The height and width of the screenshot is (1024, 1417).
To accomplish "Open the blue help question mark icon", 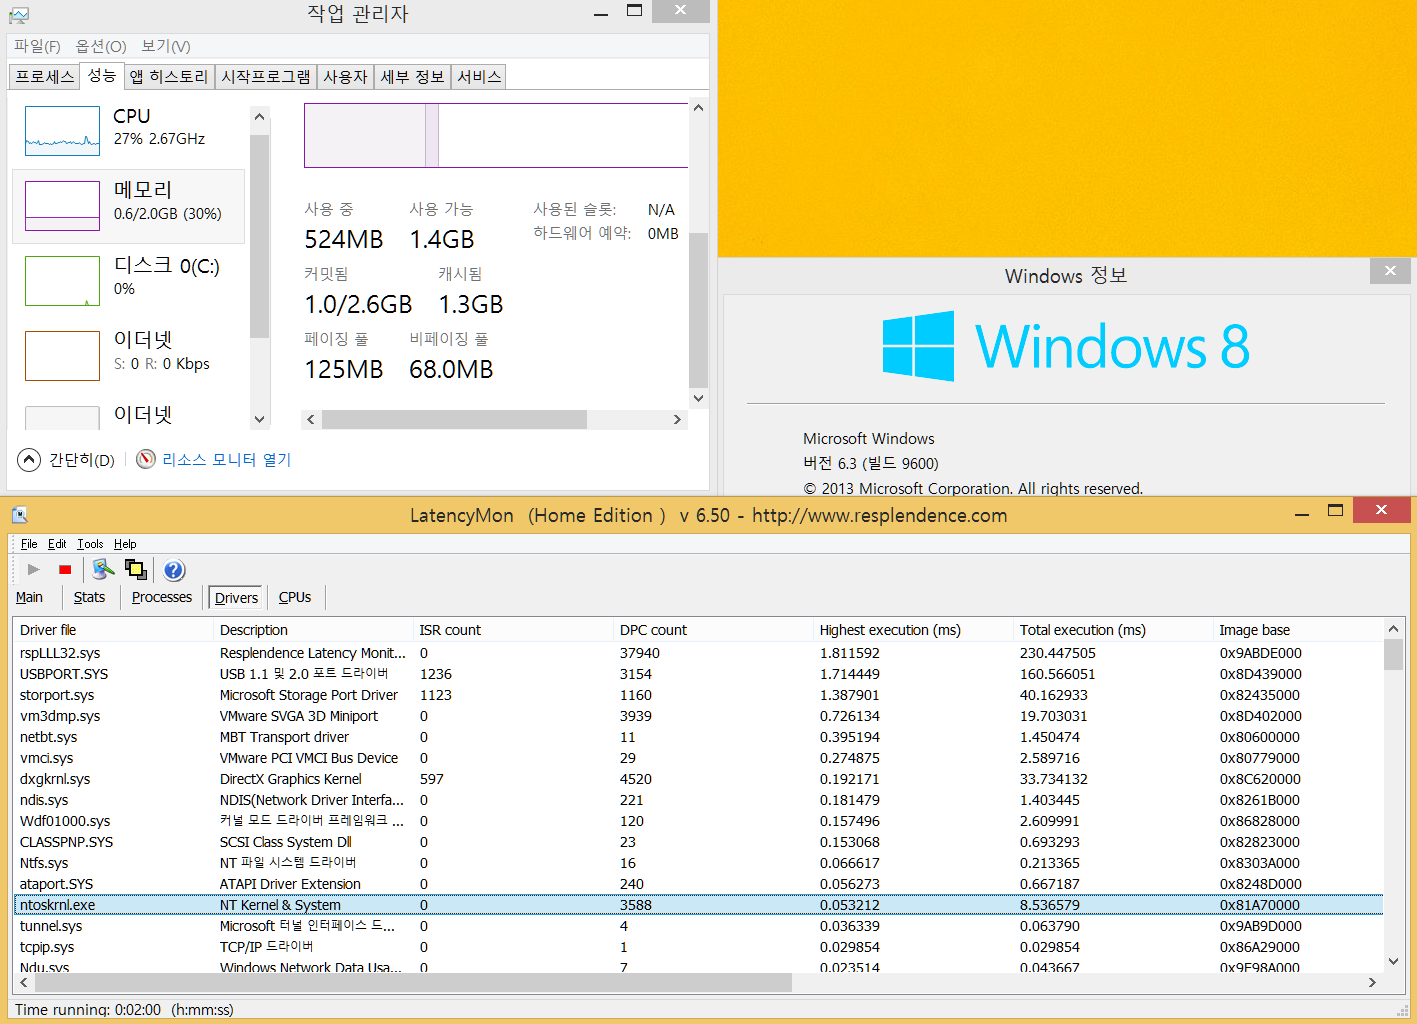I will point(174,570).
